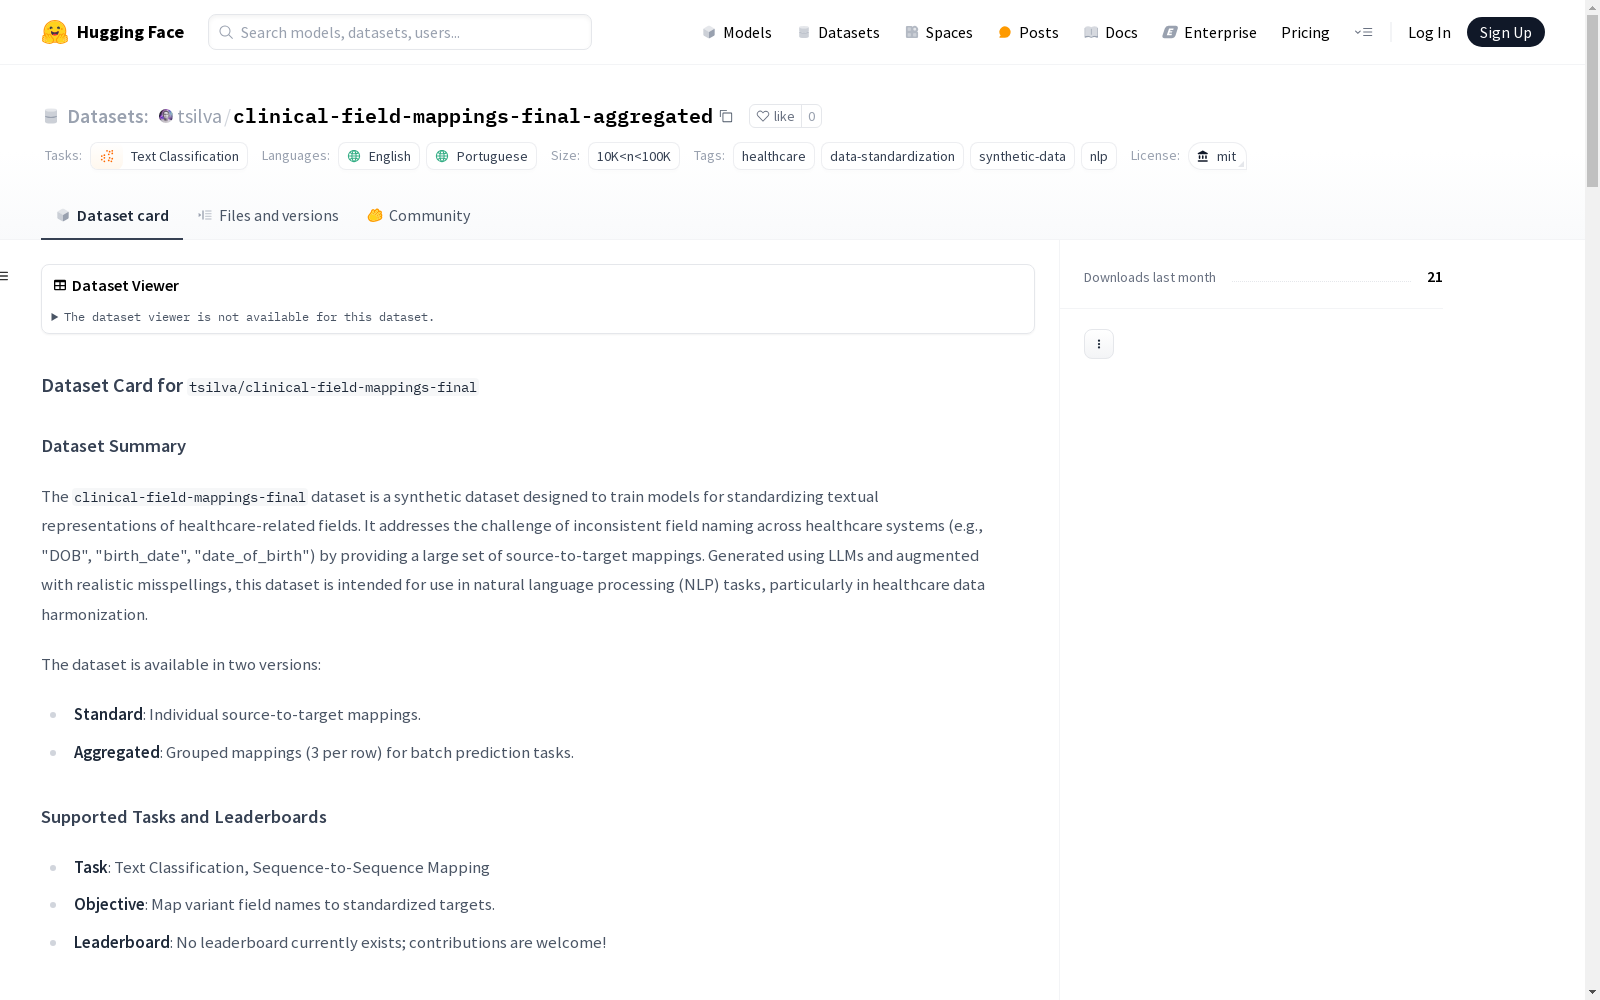This screenshot has height=1000, width=1600.
Task: Select the Portuguese language tag
Action: coord(481,156)
